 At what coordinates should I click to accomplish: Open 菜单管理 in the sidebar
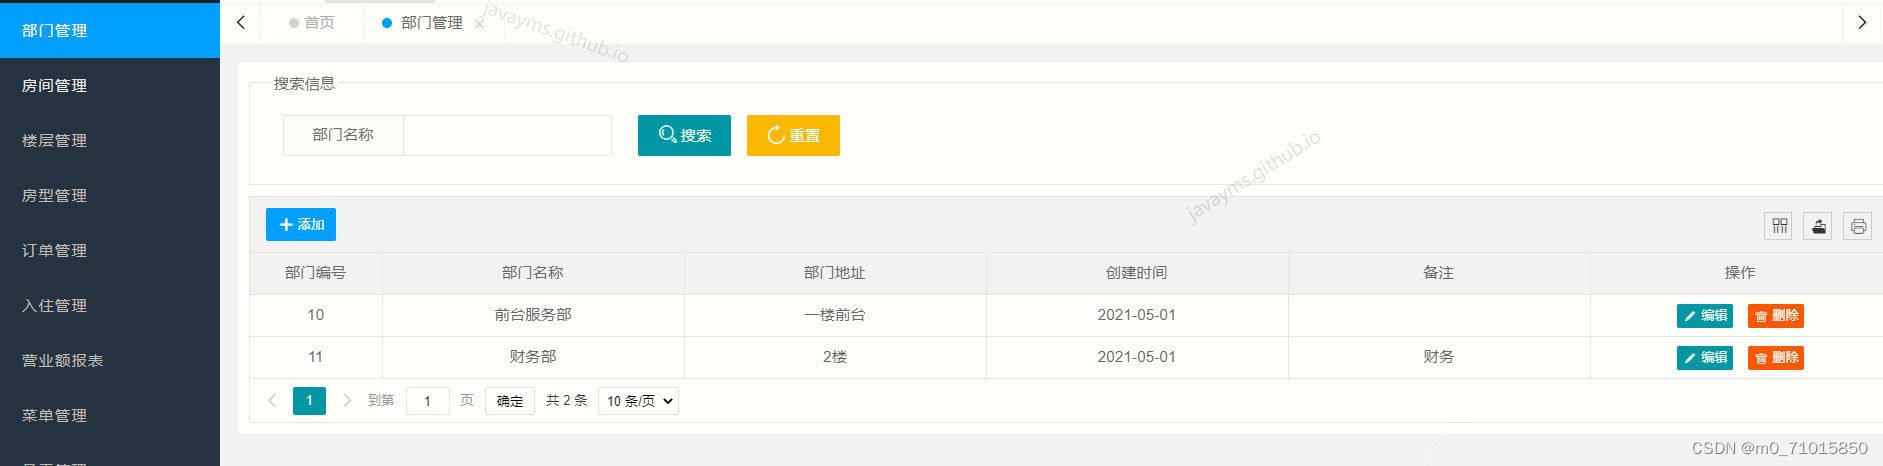[x=110, y=416]
